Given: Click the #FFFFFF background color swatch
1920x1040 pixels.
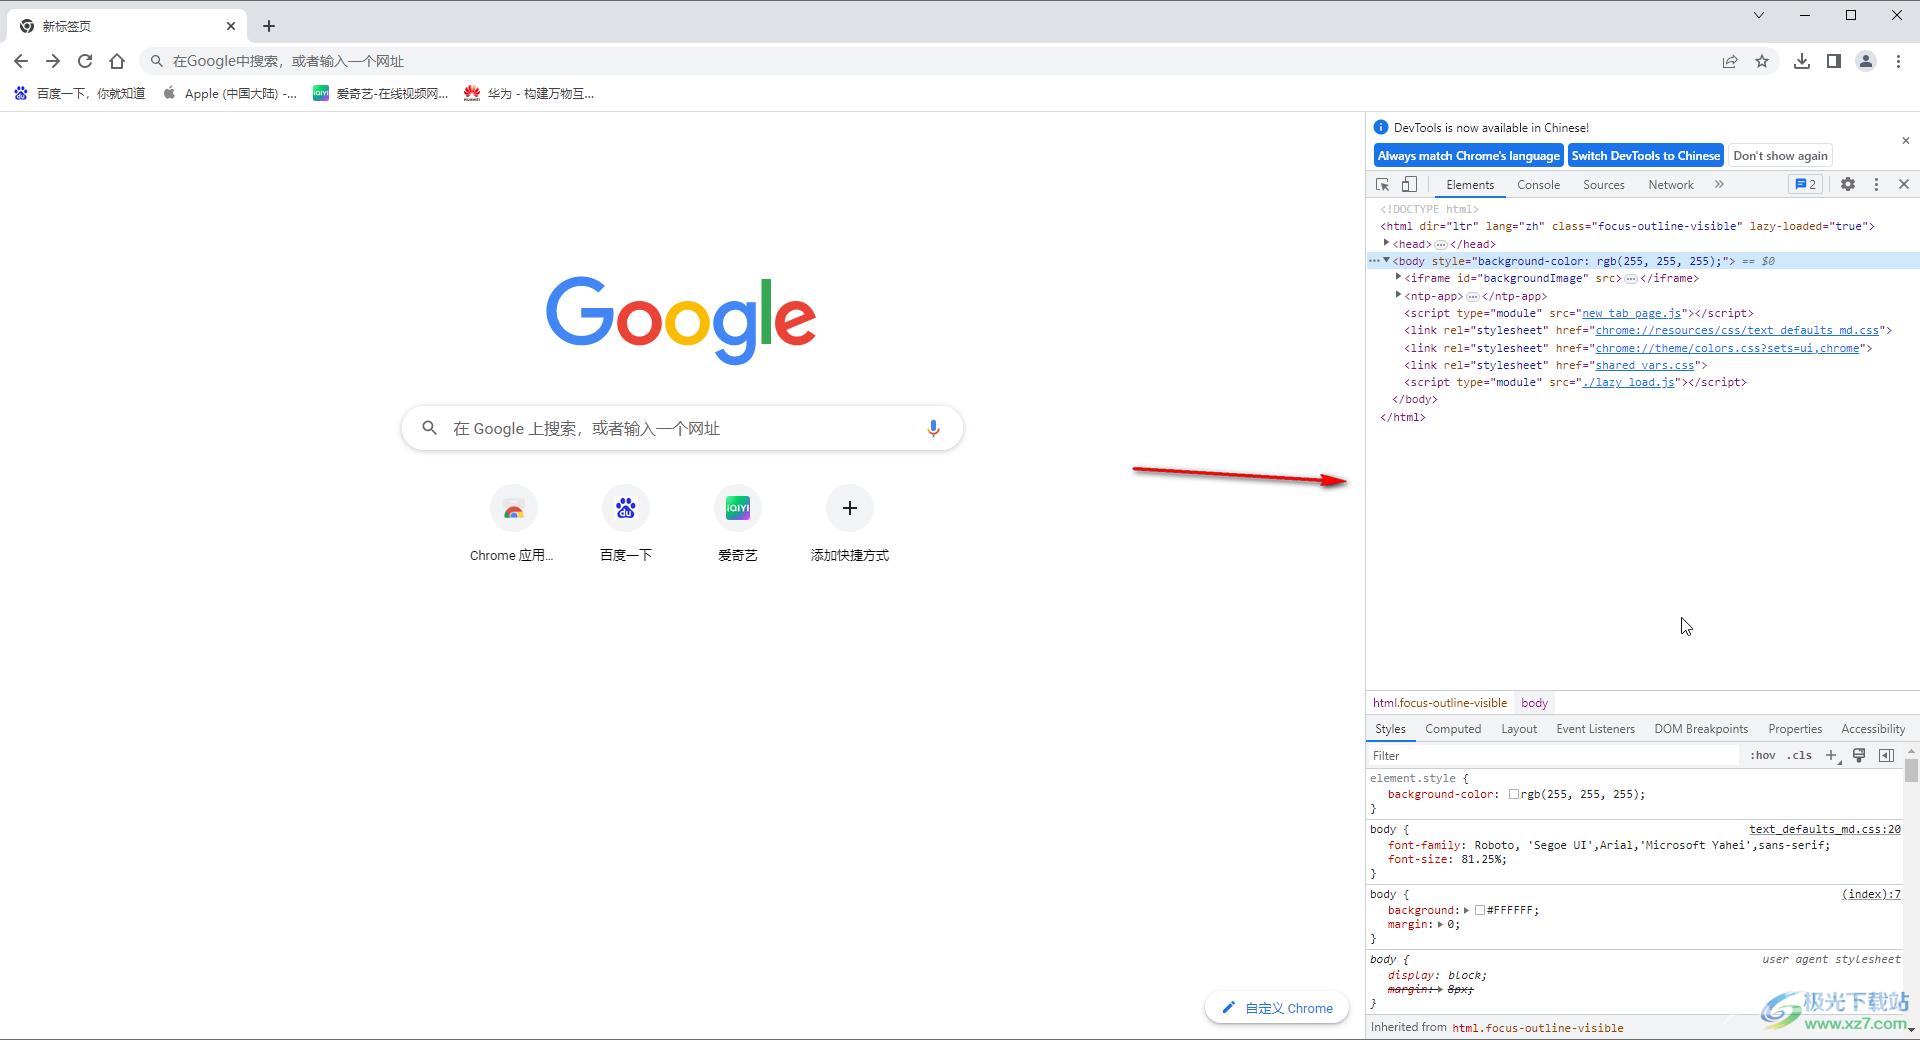Looking at the screenshot, I should pyautogui.click(x=1480, y=910).
